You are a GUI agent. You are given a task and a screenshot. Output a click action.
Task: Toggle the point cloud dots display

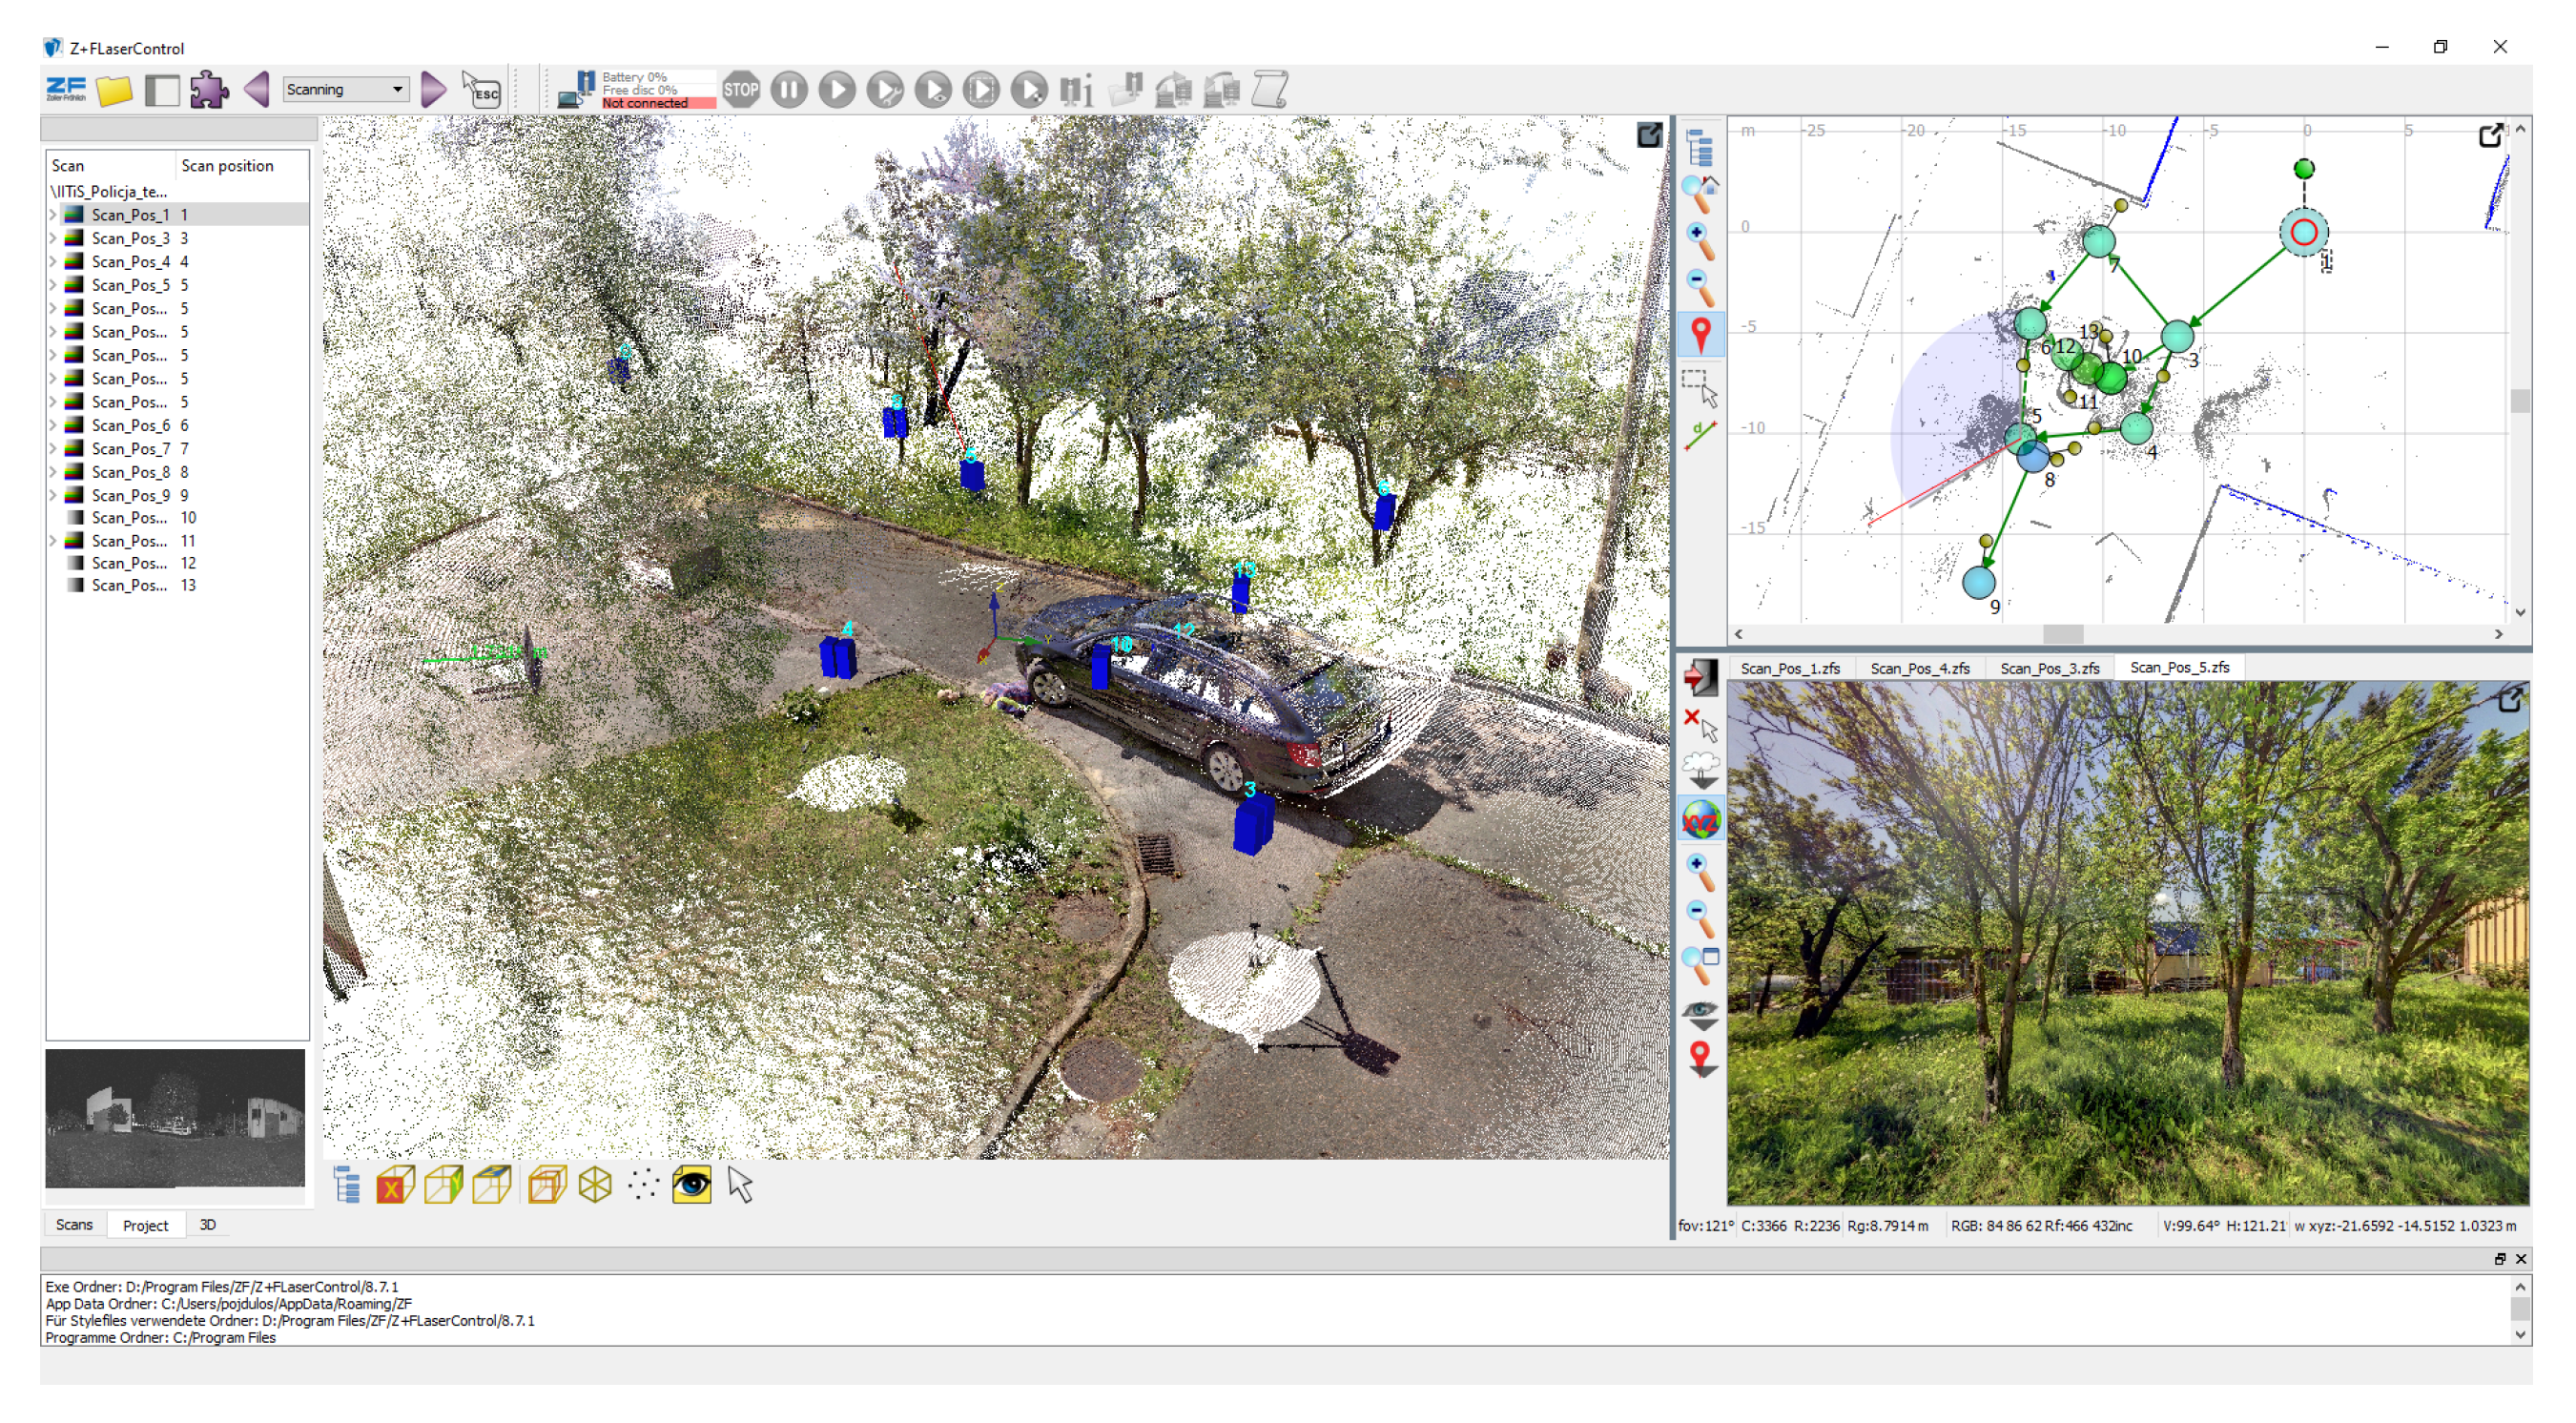tap(643, 1185)
